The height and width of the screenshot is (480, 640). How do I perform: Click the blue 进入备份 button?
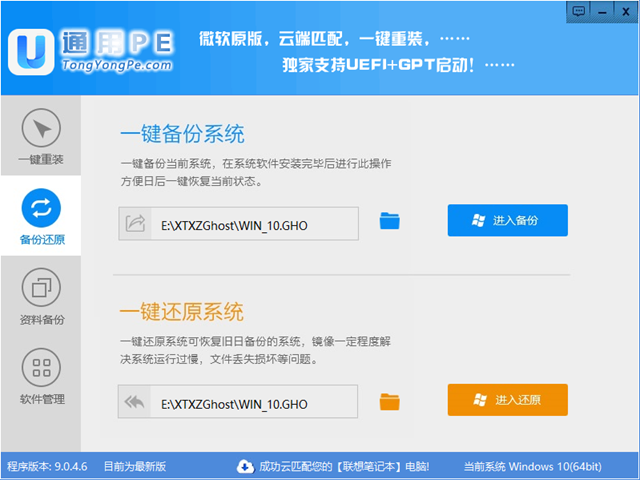[507, 220]
